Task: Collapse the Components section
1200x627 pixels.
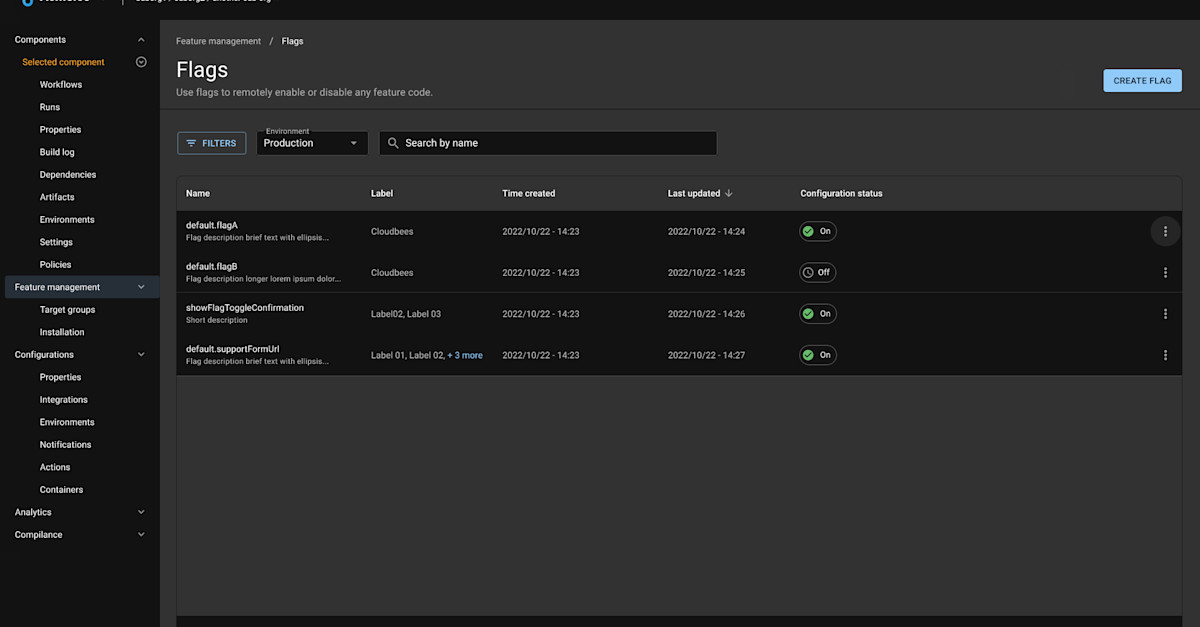Action: point(141,40)
